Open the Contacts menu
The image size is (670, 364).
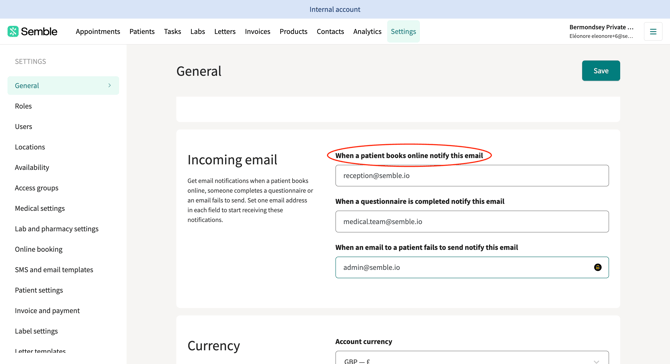click(330, 32)
